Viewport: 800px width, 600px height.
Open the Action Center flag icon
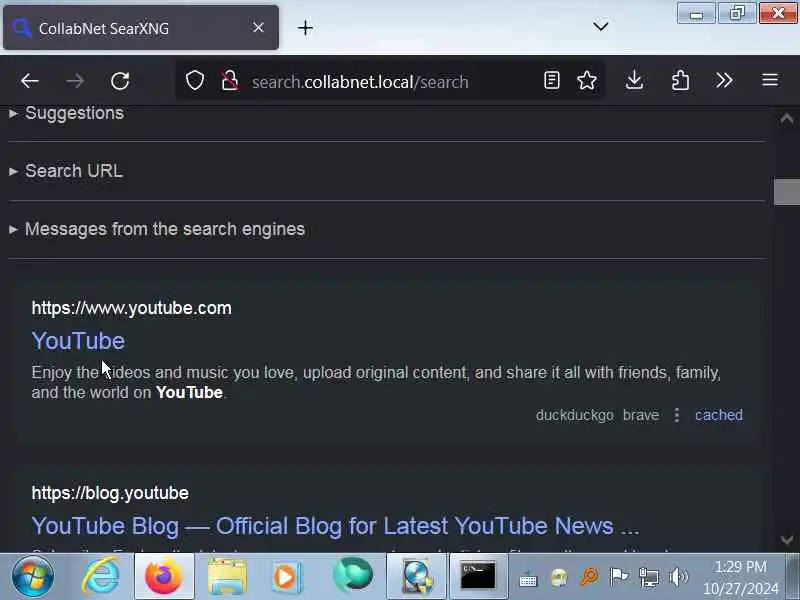pos(619,577)
